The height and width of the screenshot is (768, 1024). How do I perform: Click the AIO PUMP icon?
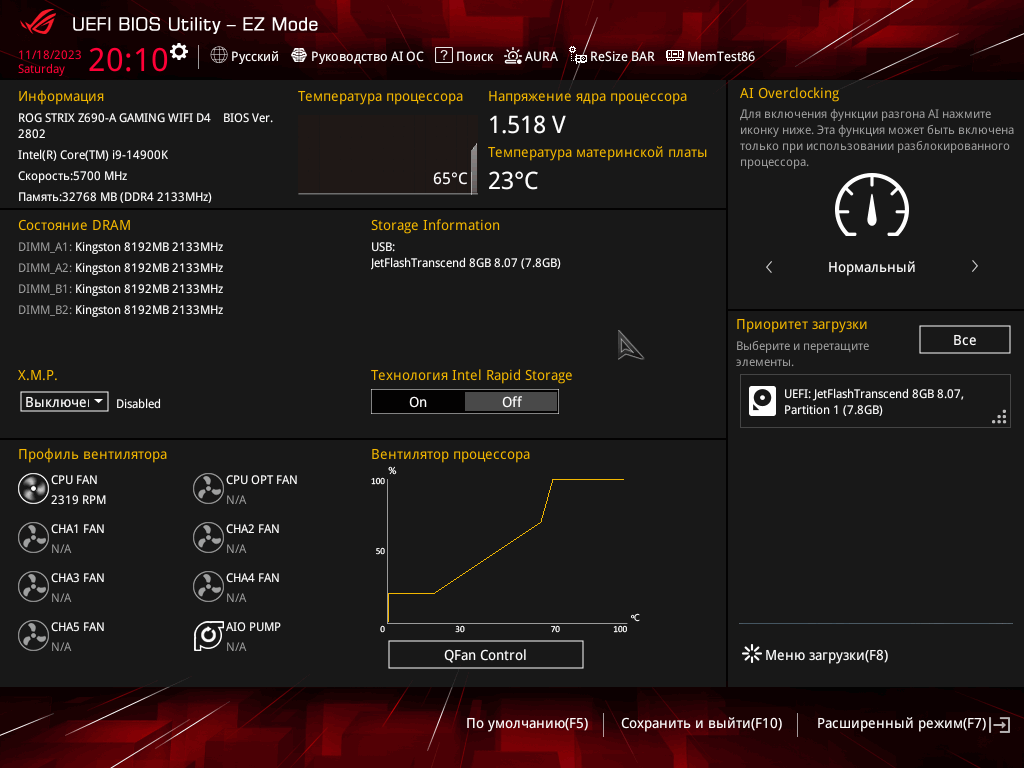pos(208,636)
